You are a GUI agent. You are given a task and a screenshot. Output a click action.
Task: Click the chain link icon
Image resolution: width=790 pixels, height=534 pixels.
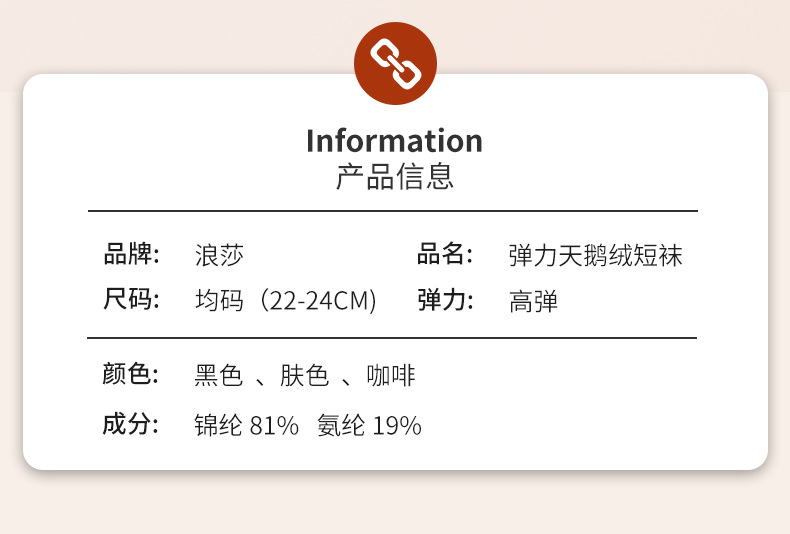coord(395,63)
